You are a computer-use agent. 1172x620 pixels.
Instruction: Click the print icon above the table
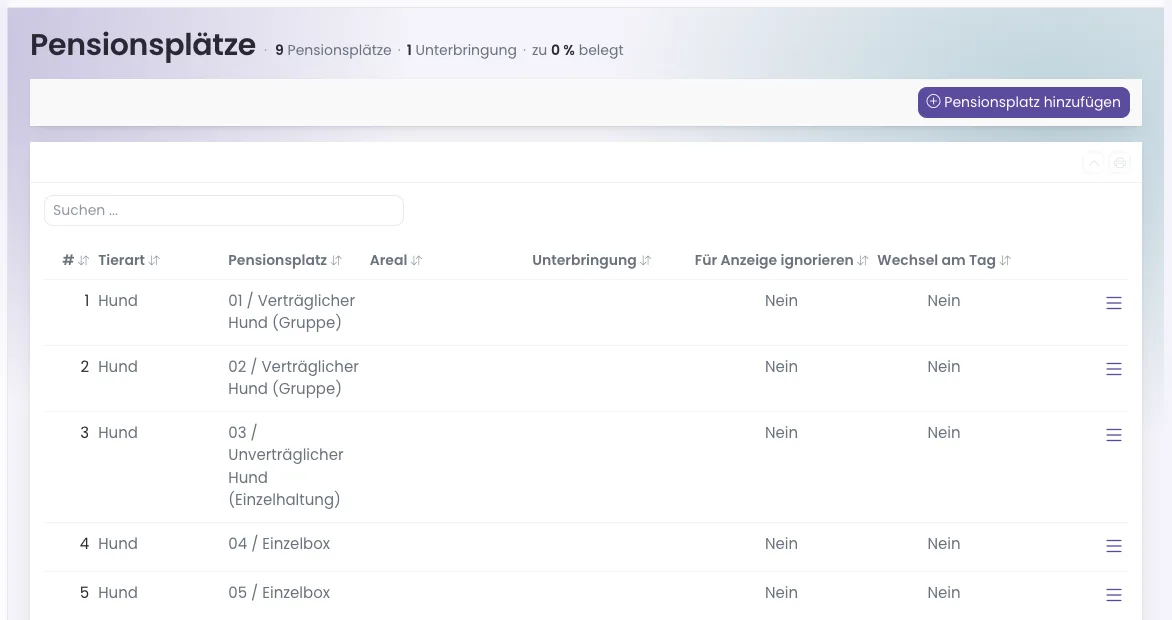[1120, 163]
